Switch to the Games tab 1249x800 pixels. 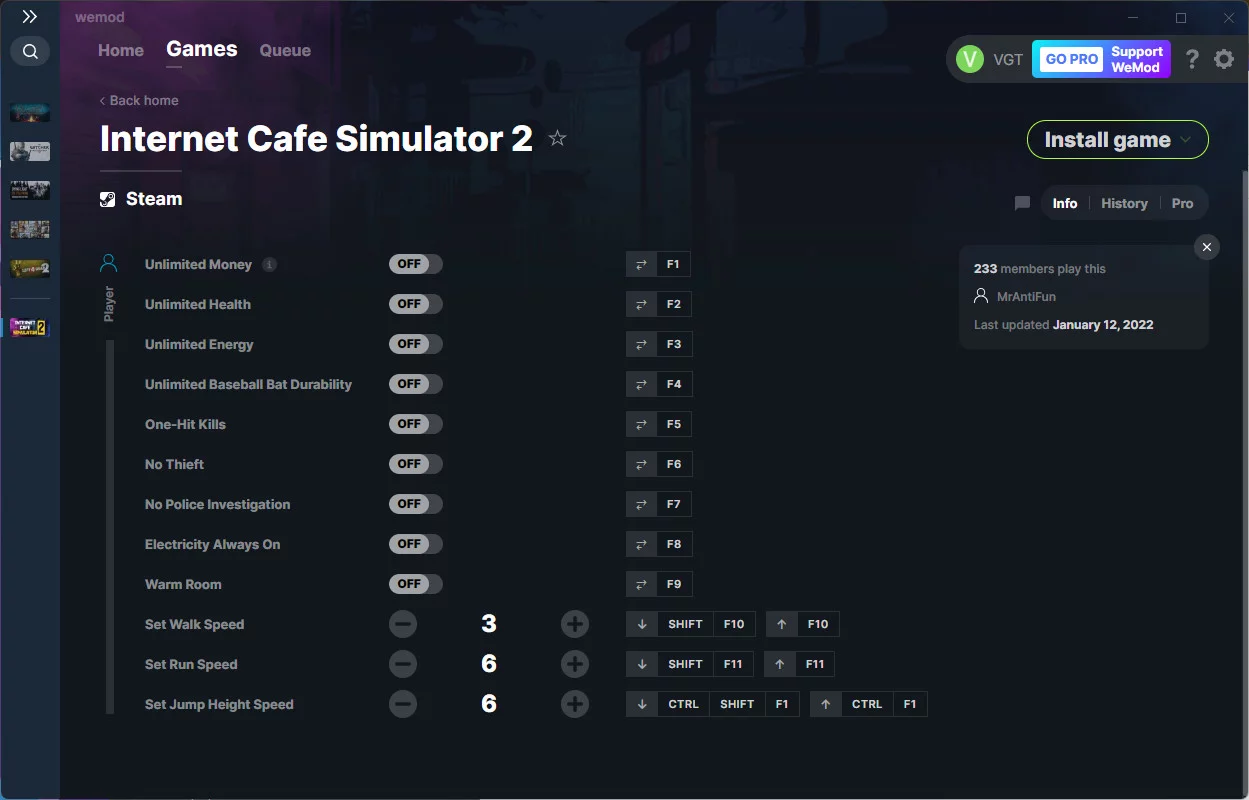[202, 49]
